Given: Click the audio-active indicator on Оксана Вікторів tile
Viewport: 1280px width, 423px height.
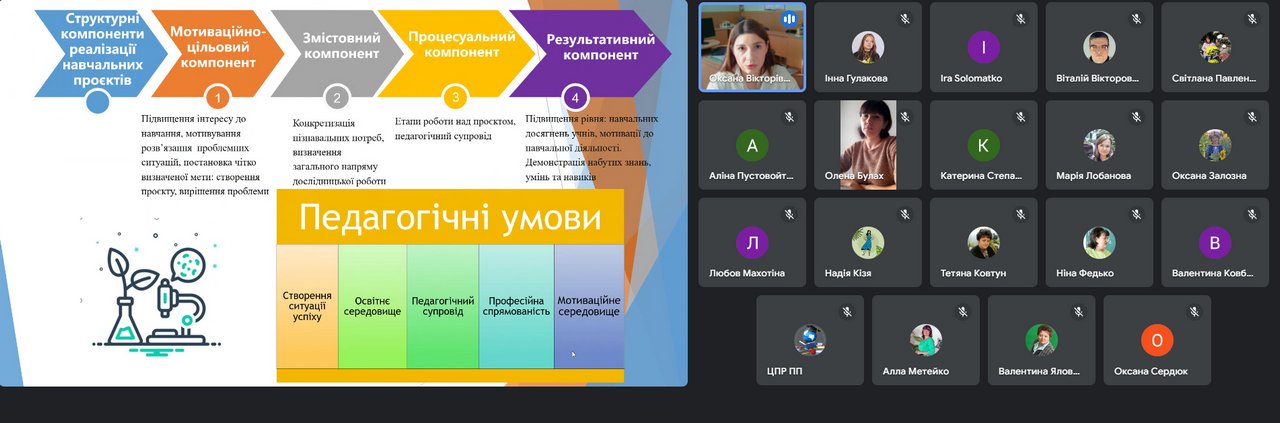Looking at the screenshot, I should [x=789, y=19].
